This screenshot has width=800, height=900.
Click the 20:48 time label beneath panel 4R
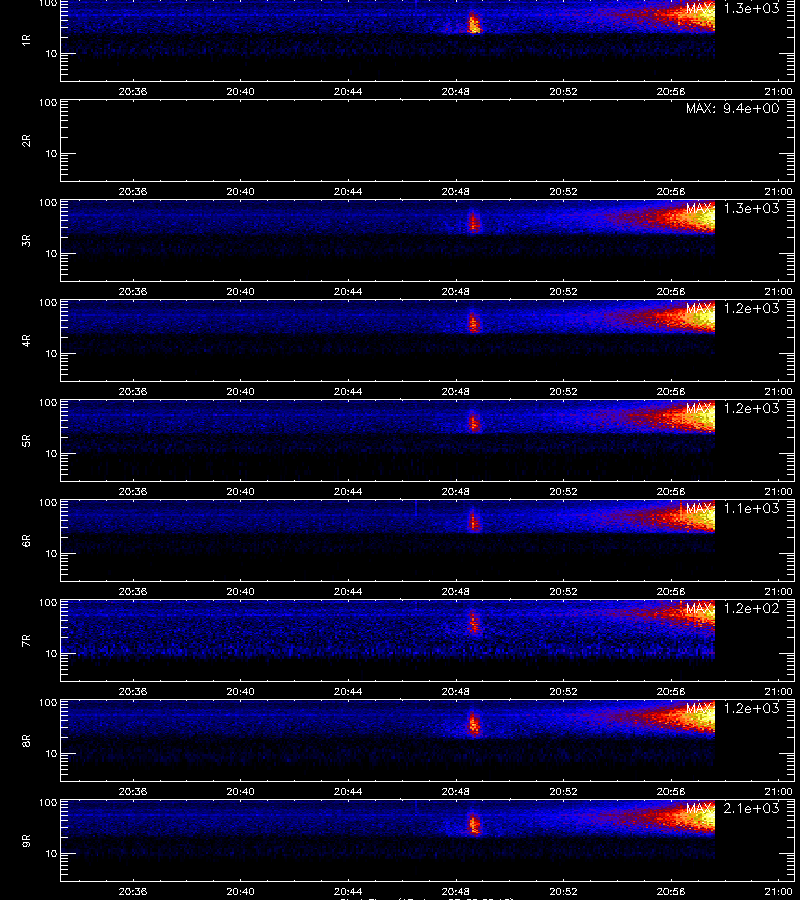click(456, 391)
